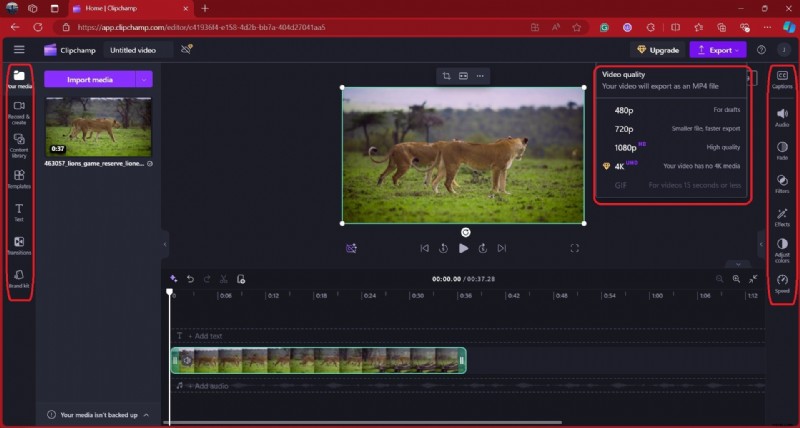
Task: Open the Text tab in sidebar
Action: pos(19,212)
